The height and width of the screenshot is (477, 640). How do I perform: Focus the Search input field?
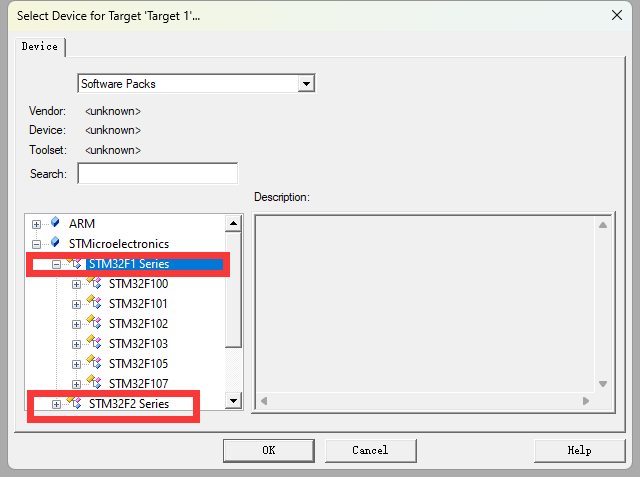tap(158, 173)
